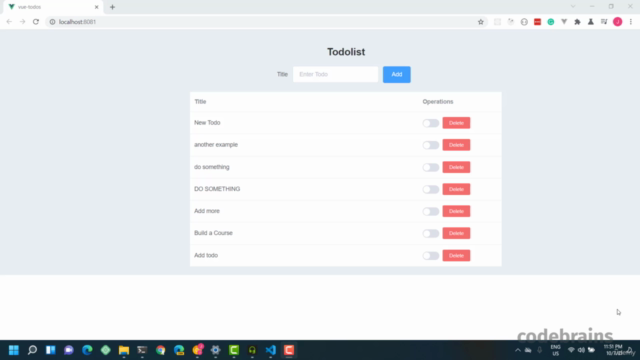
Task: Open the ENG US language switcher
Action: pos(556,350)
